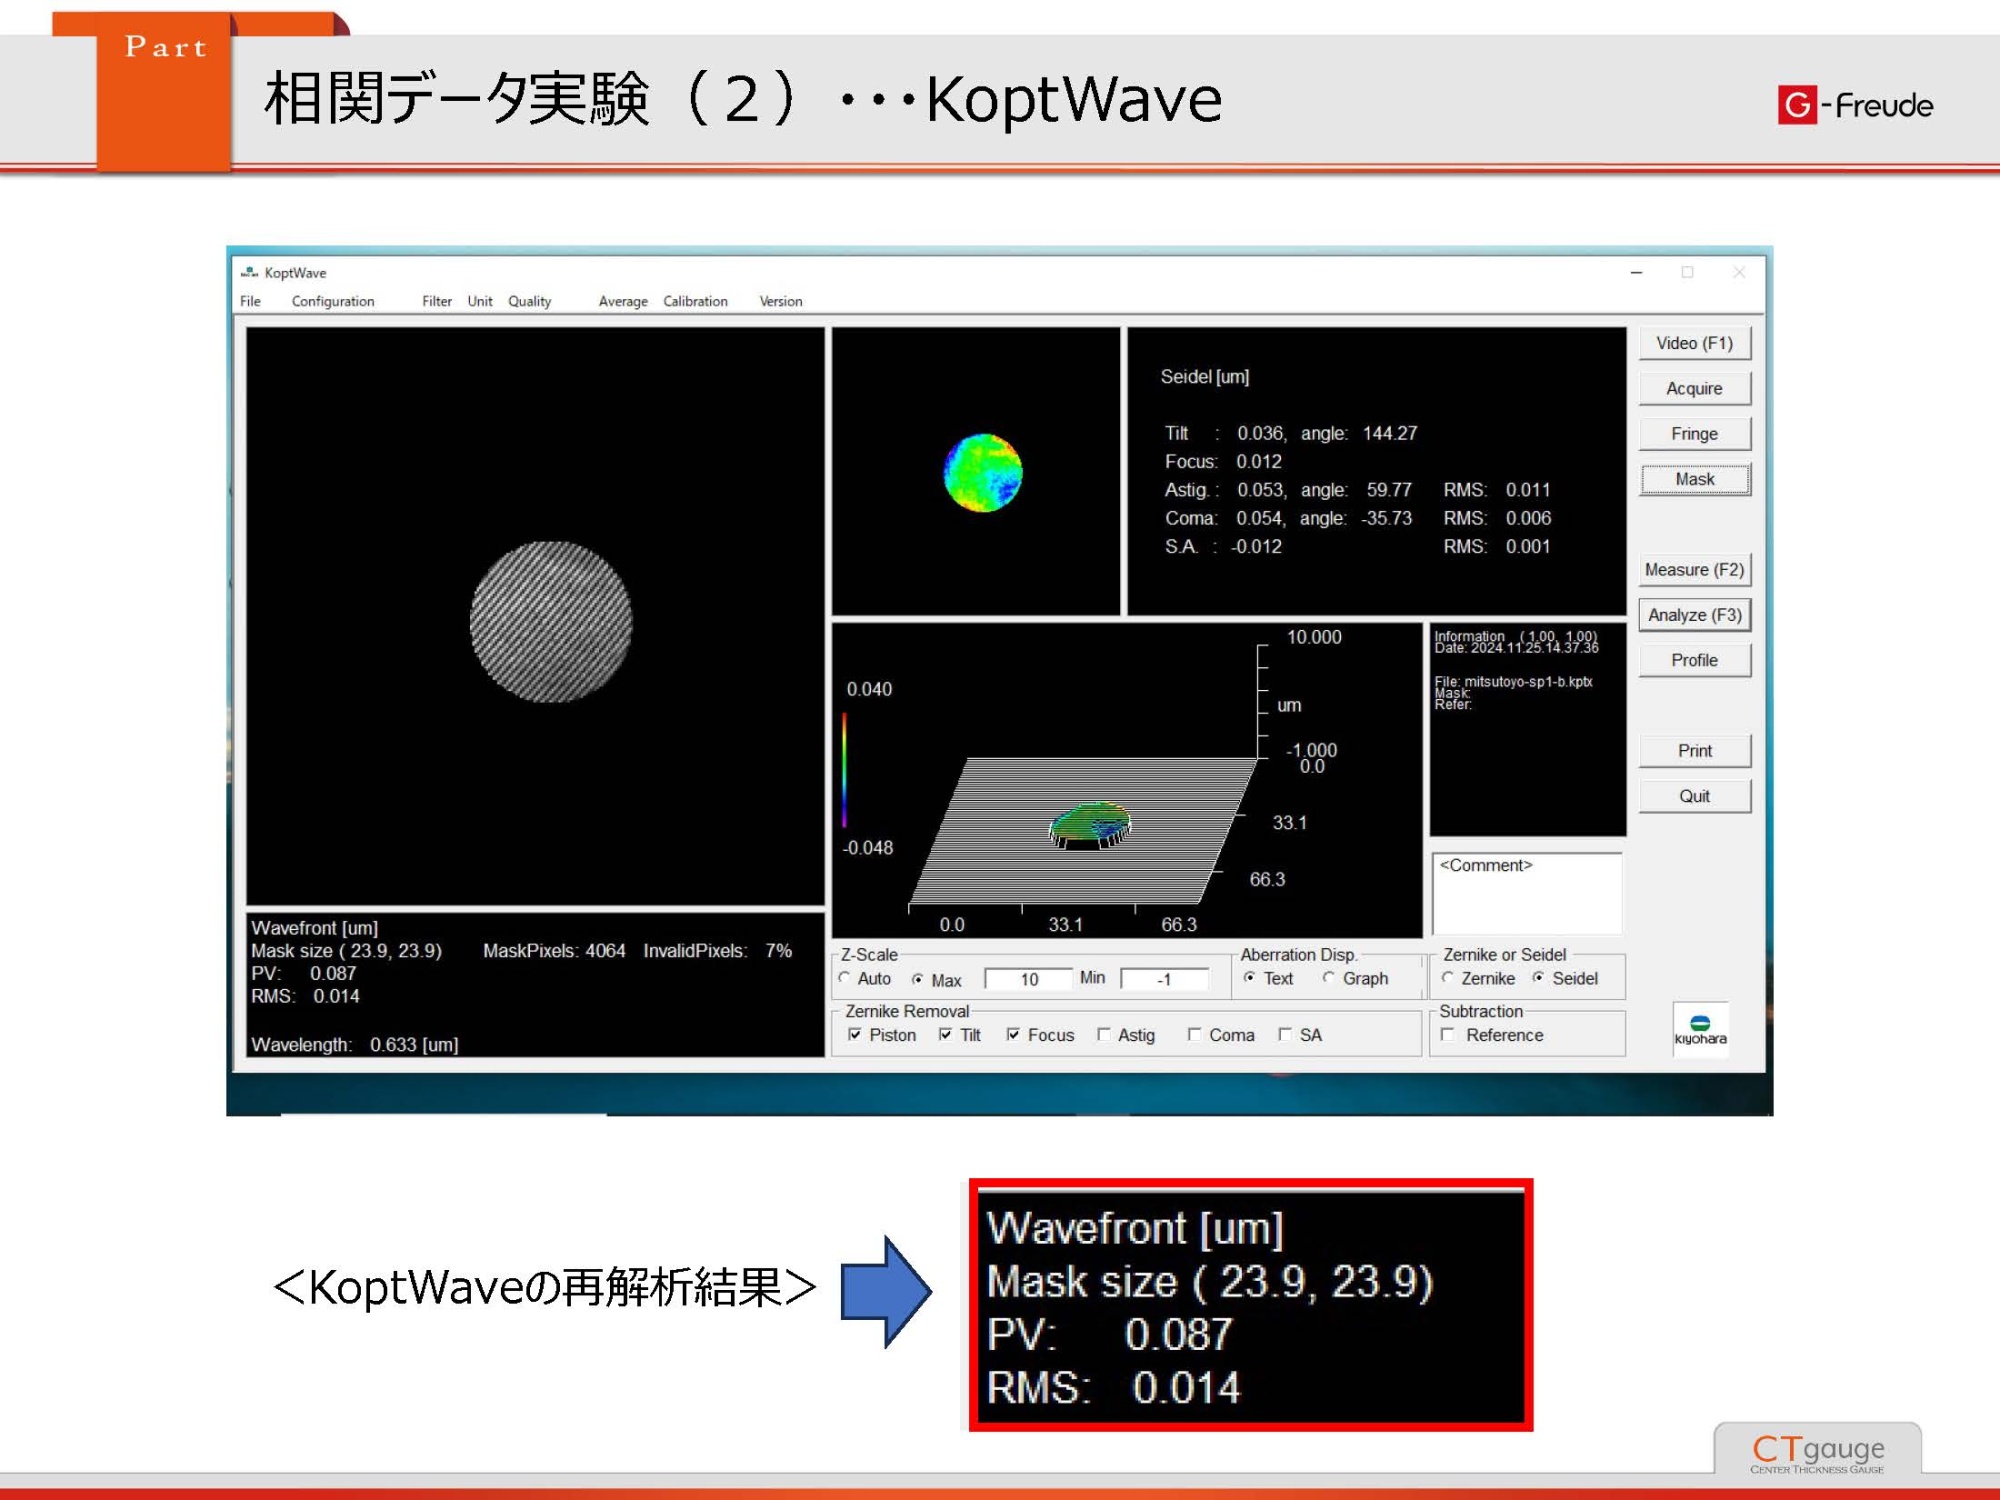Click the fringe pattern circle image
The width and height of the screenshot is (2000, 1500).
point(551,621)
